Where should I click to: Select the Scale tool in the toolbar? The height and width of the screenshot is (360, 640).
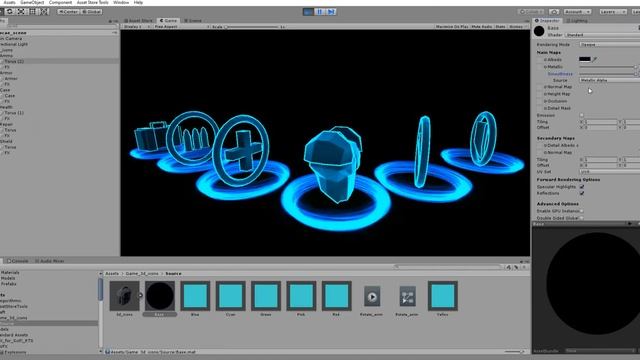coord(21,11)
